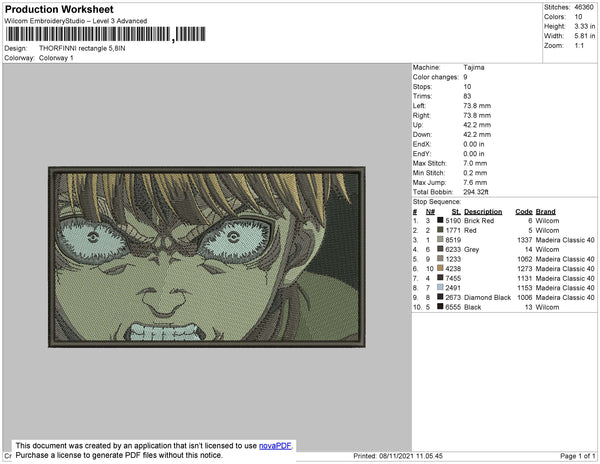Screen dimensions: 600x464
Task: Click the Zoom value '1:1'
Action: [579, 46]
